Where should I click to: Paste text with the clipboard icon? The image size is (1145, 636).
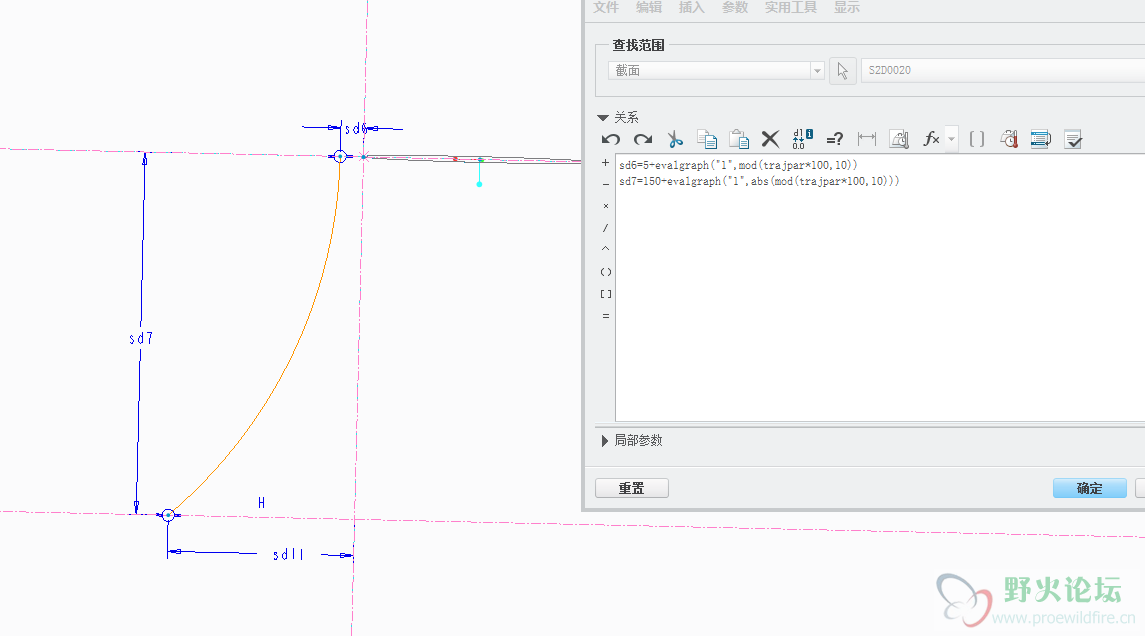[738, 139]
